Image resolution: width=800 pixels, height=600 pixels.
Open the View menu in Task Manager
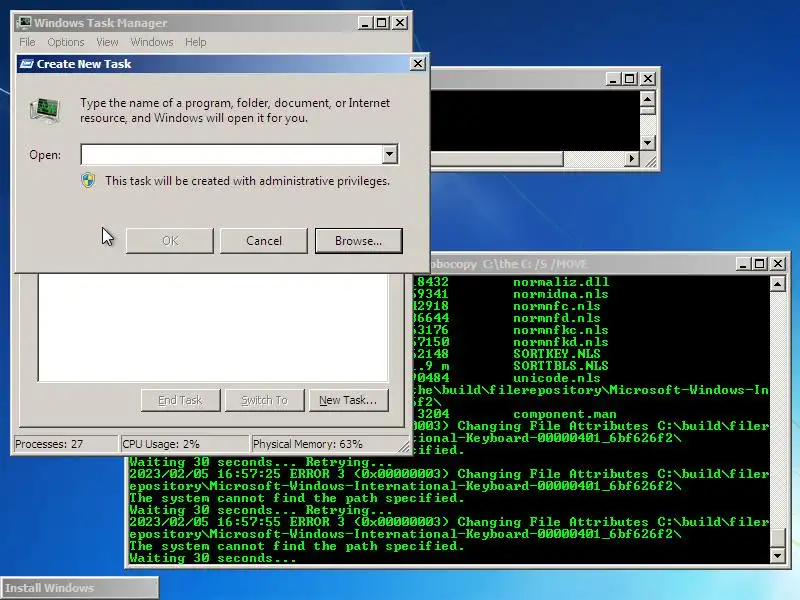pyautogui.click(x=107, y=42)
